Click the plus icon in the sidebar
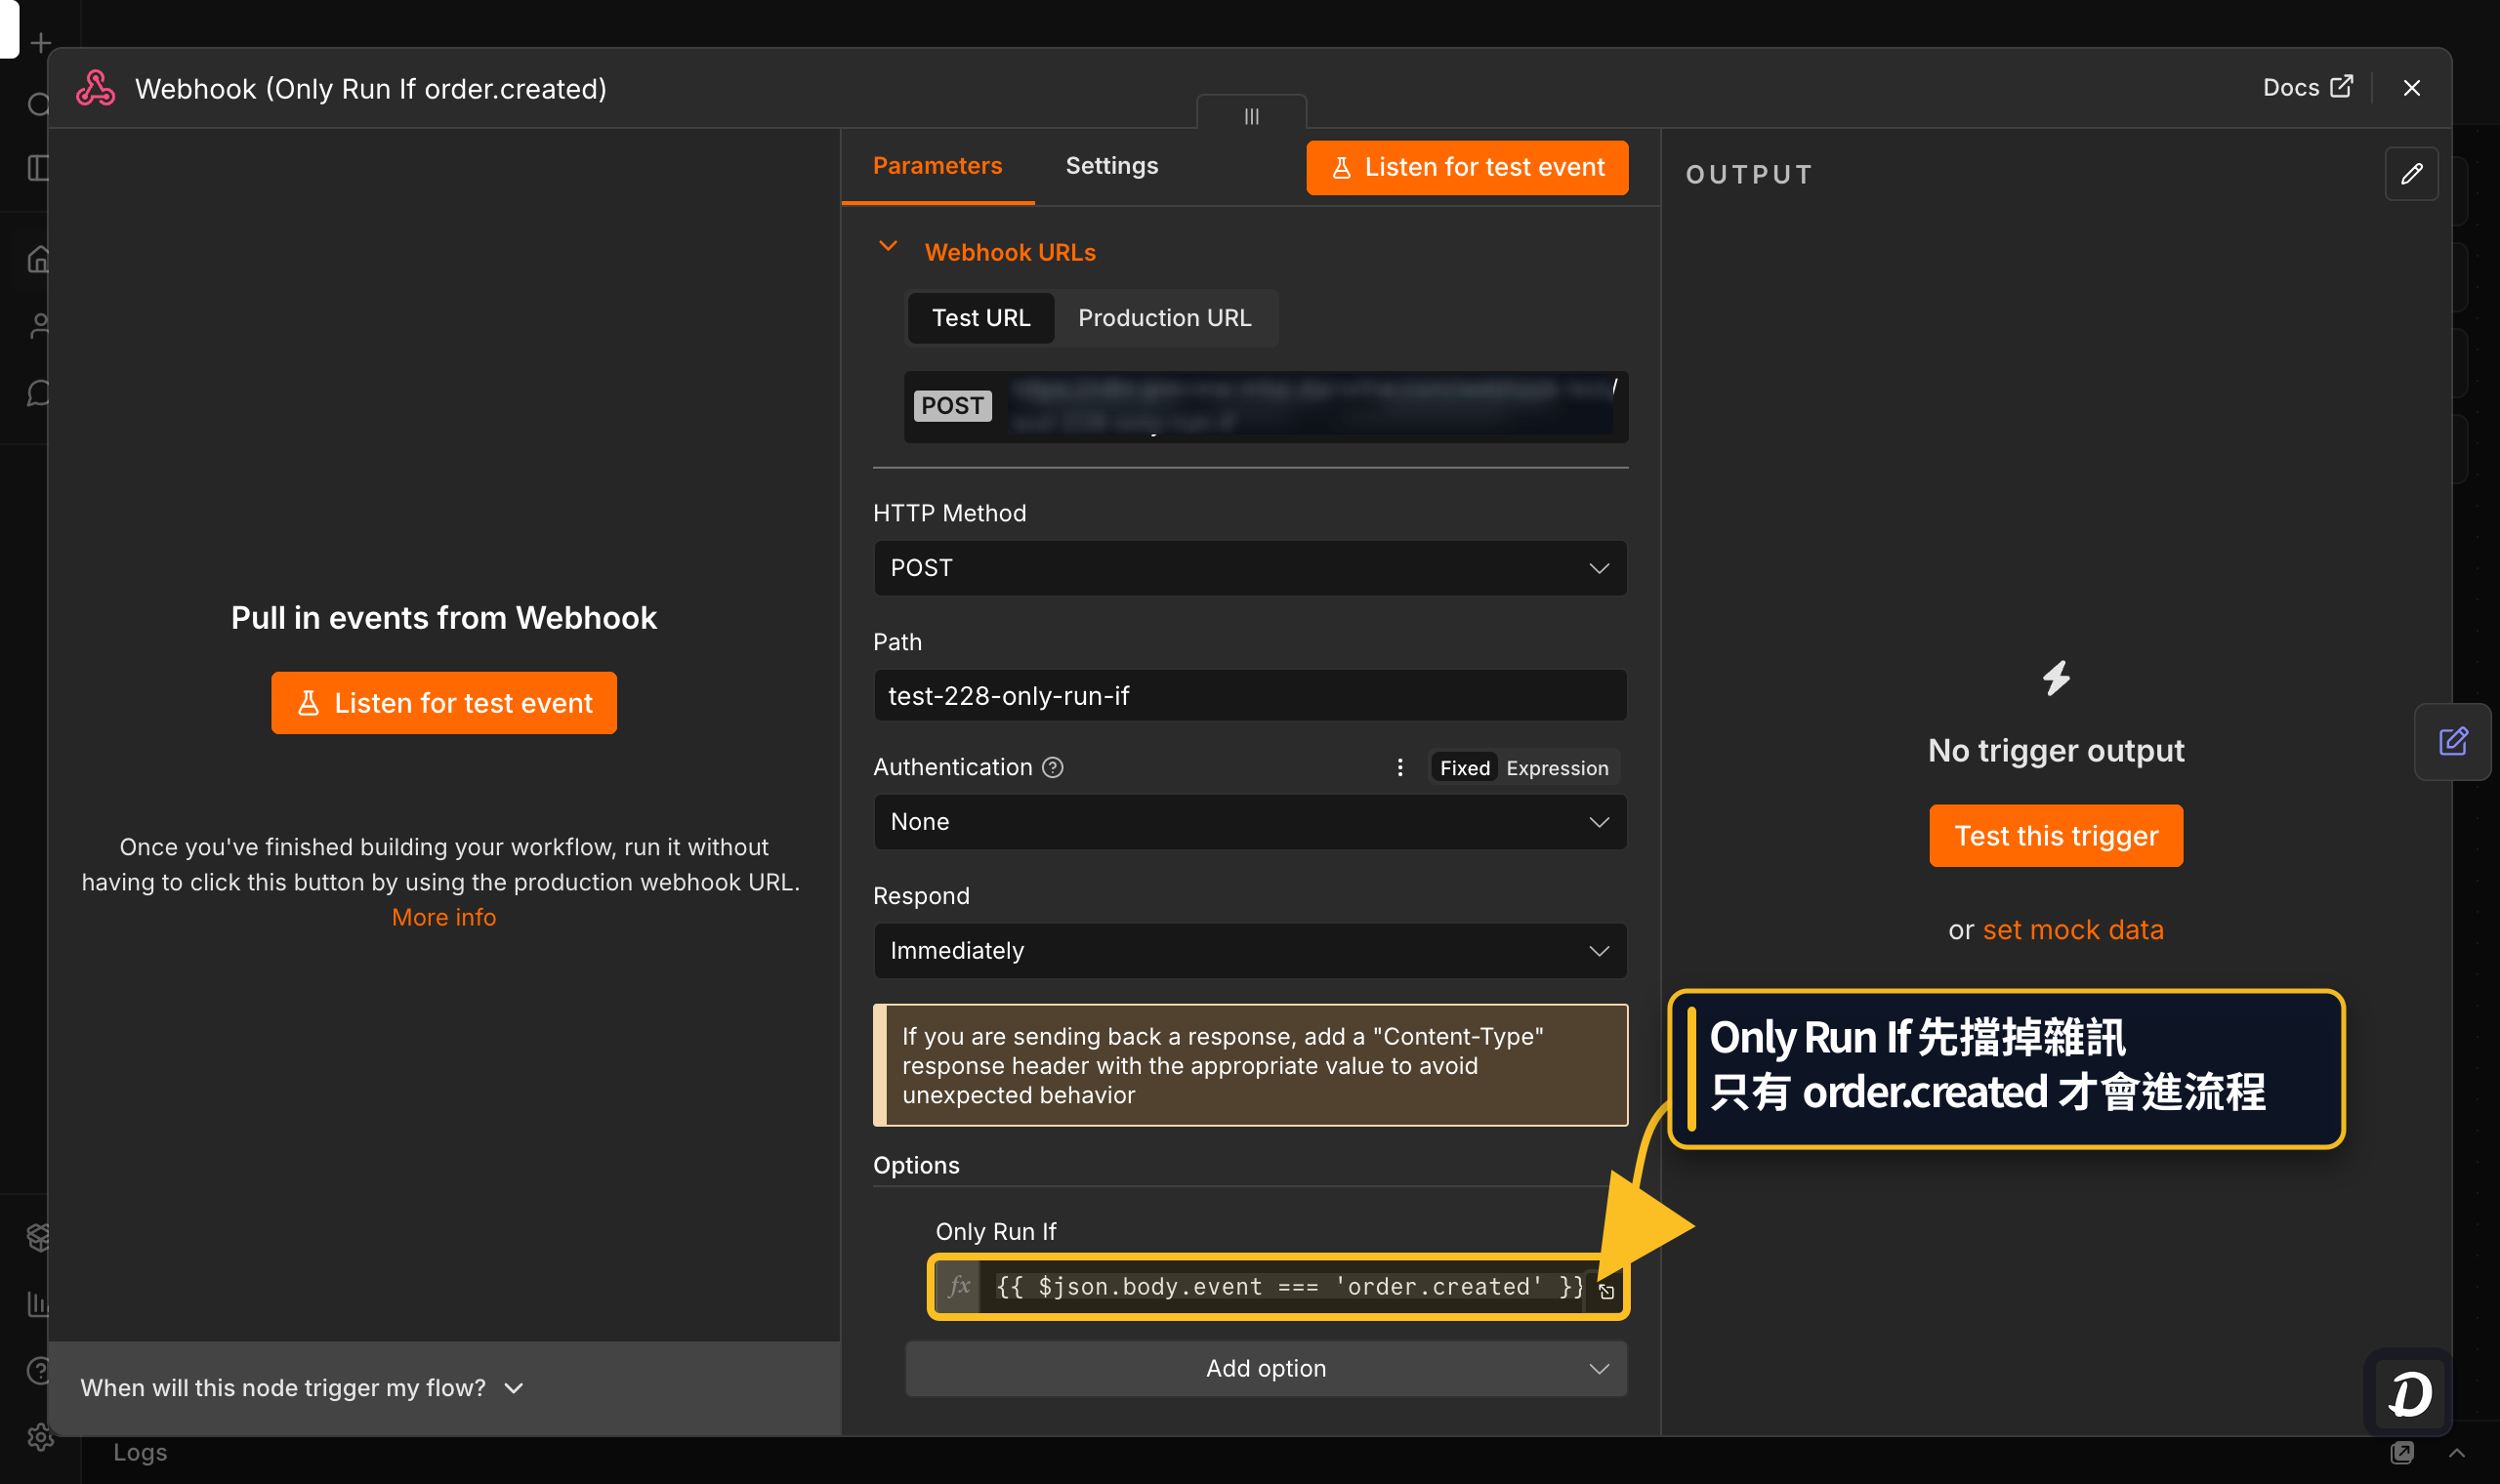Viewport: 2500px width, 1484px height. tap(40, 43)
